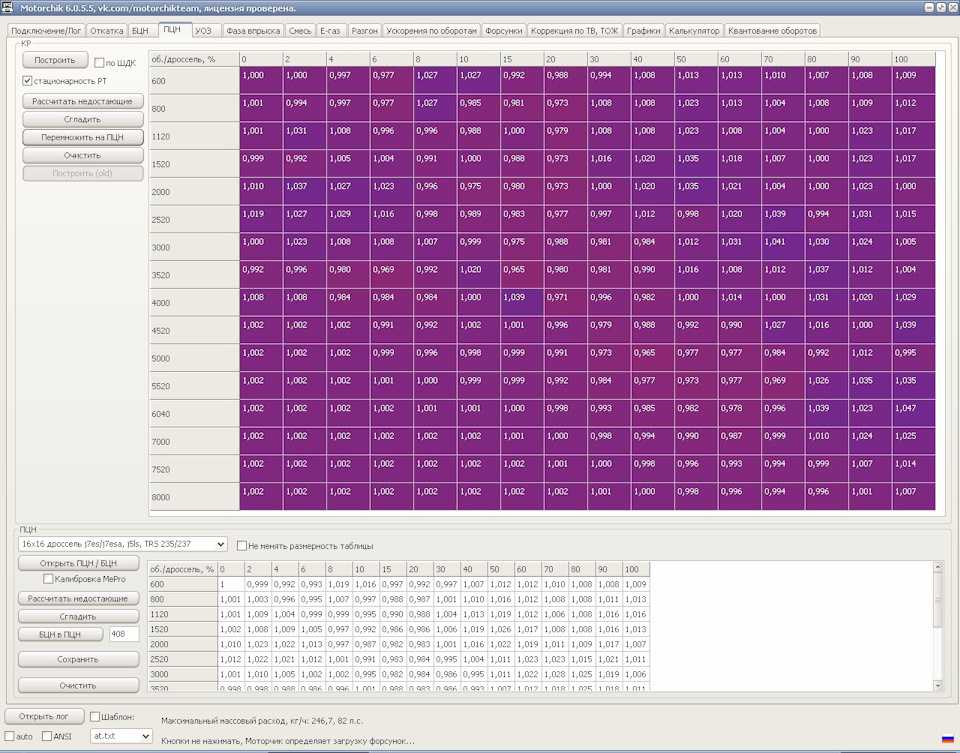Screen dimensions: 960x753
Task: Select the 'БЦН' tab
Action: [x=140, y=31]
